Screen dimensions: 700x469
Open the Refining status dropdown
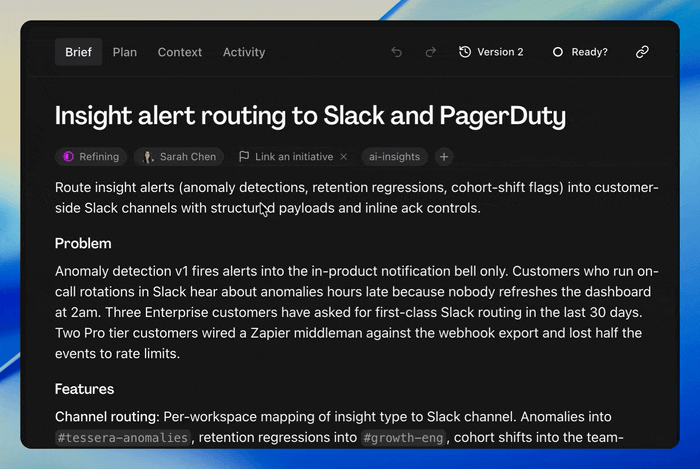(91, 157)
